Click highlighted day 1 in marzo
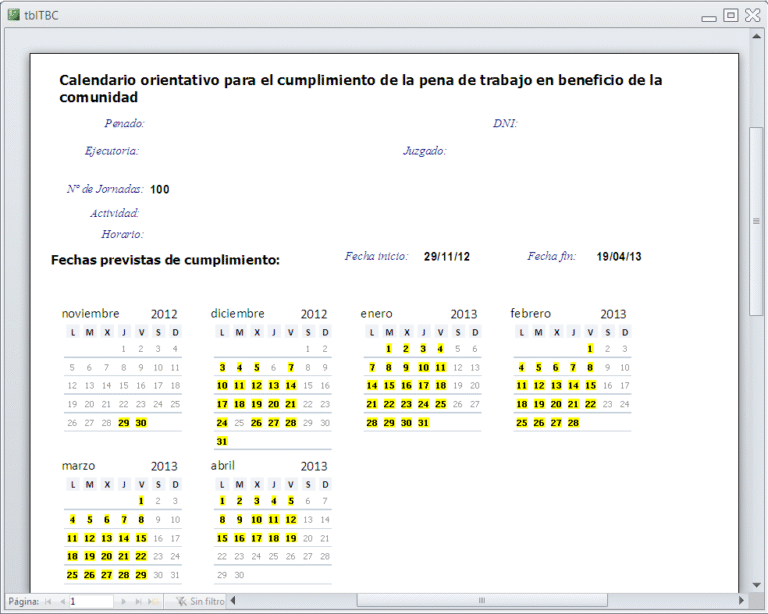Screen dimensions: 768x614 coord(141,501)
